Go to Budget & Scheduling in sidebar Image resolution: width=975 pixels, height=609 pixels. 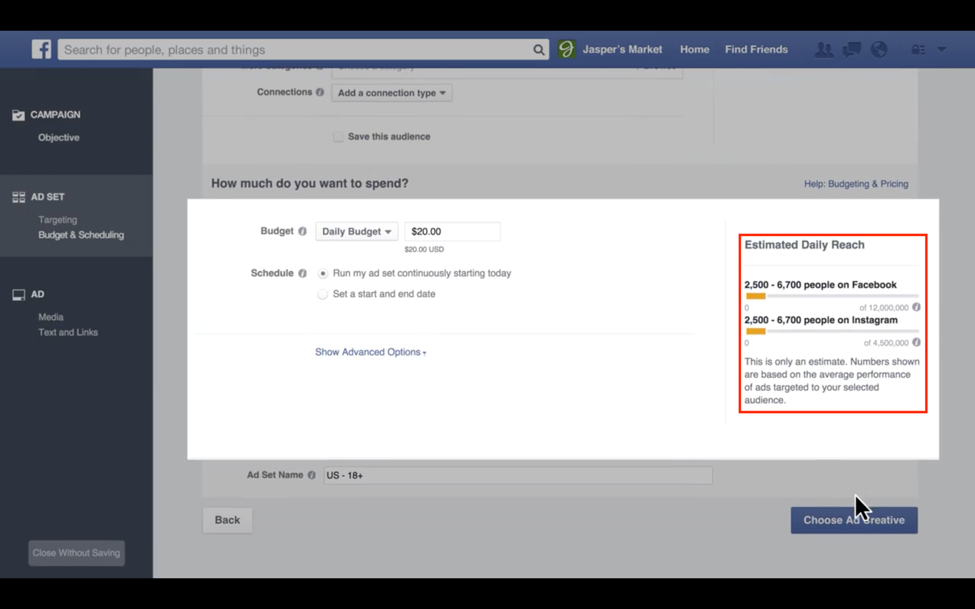tap(81, 235)
